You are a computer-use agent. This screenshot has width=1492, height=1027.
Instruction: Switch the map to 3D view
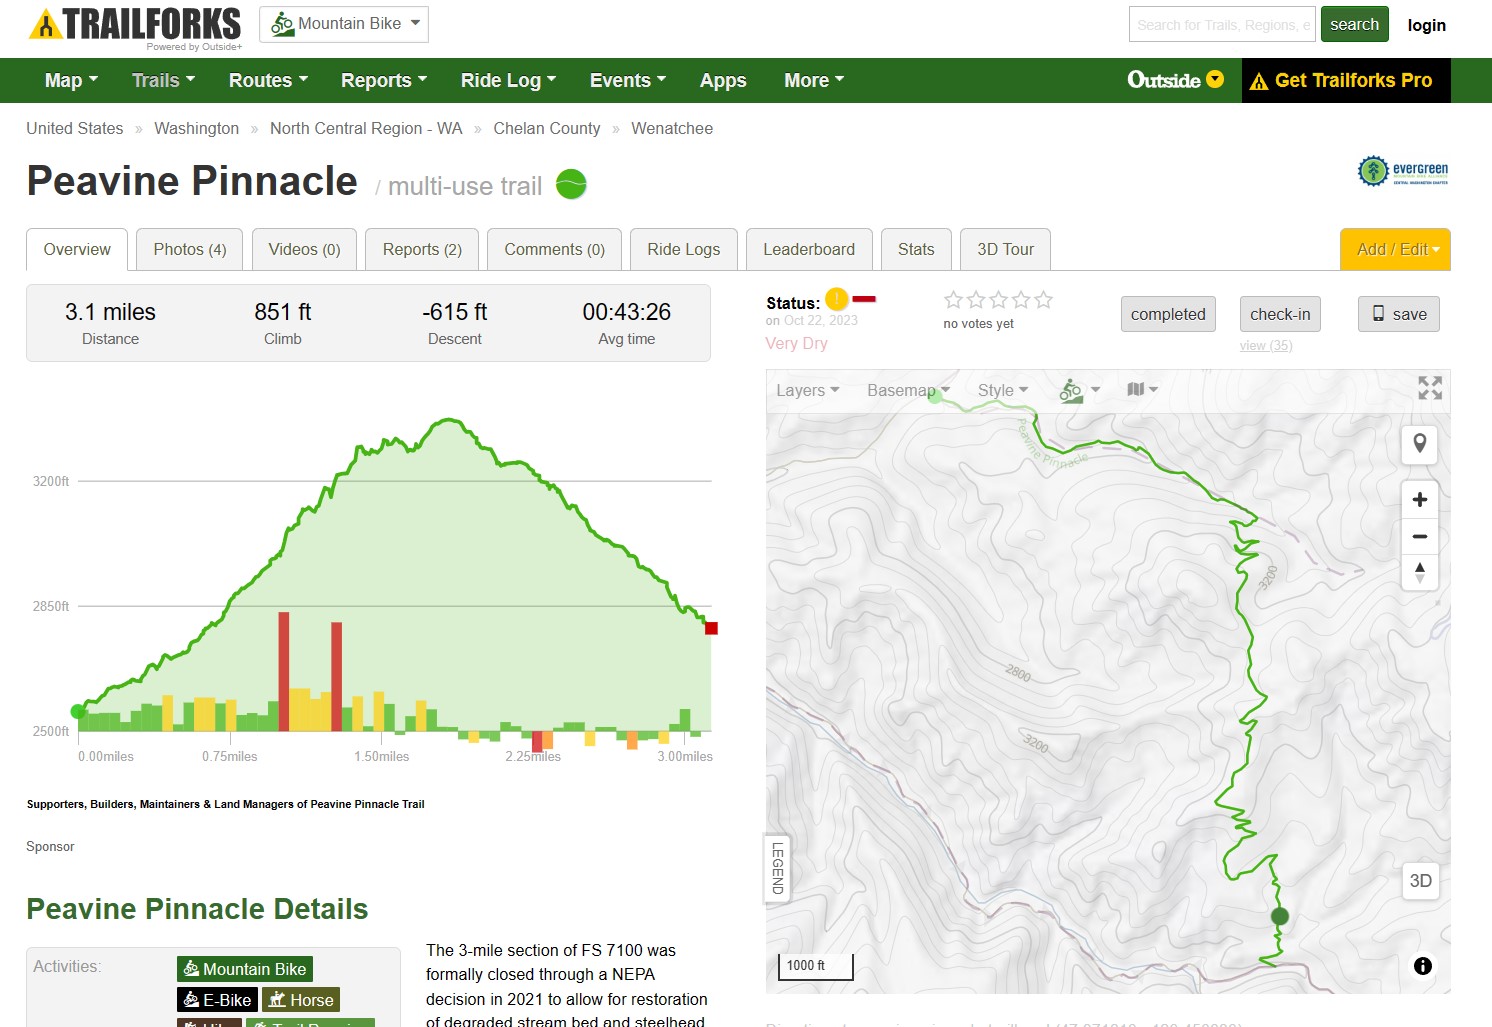click(1420, 881)
